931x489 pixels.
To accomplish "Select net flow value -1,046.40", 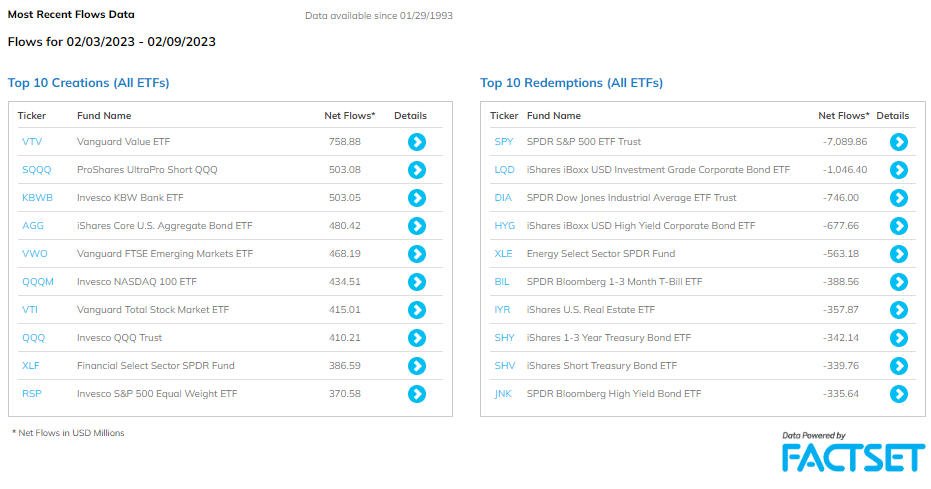I will point(845,170).
